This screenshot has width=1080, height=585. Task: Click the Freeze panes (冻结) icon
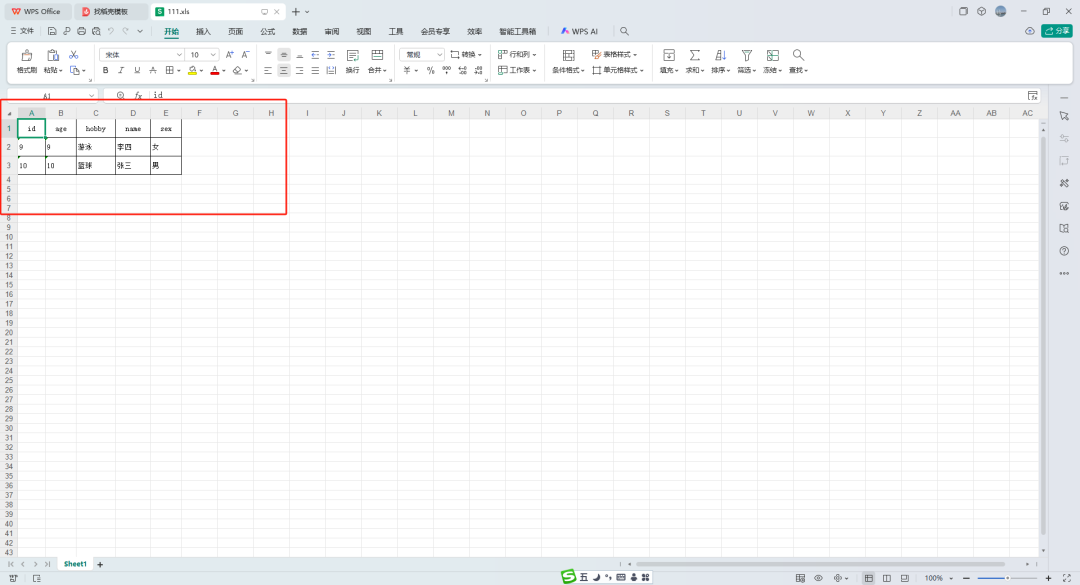pos(772,55)
